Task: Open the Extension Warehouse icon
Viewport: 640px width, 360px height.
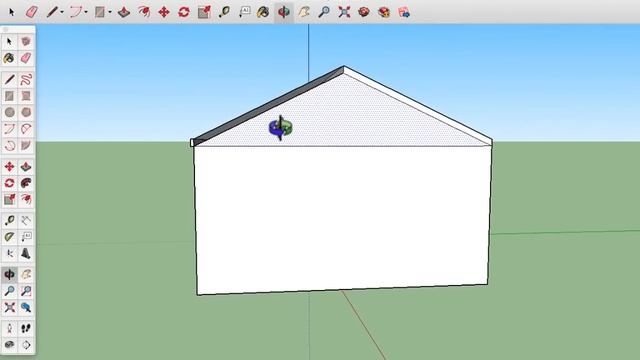Action: [x=384, y=12]
